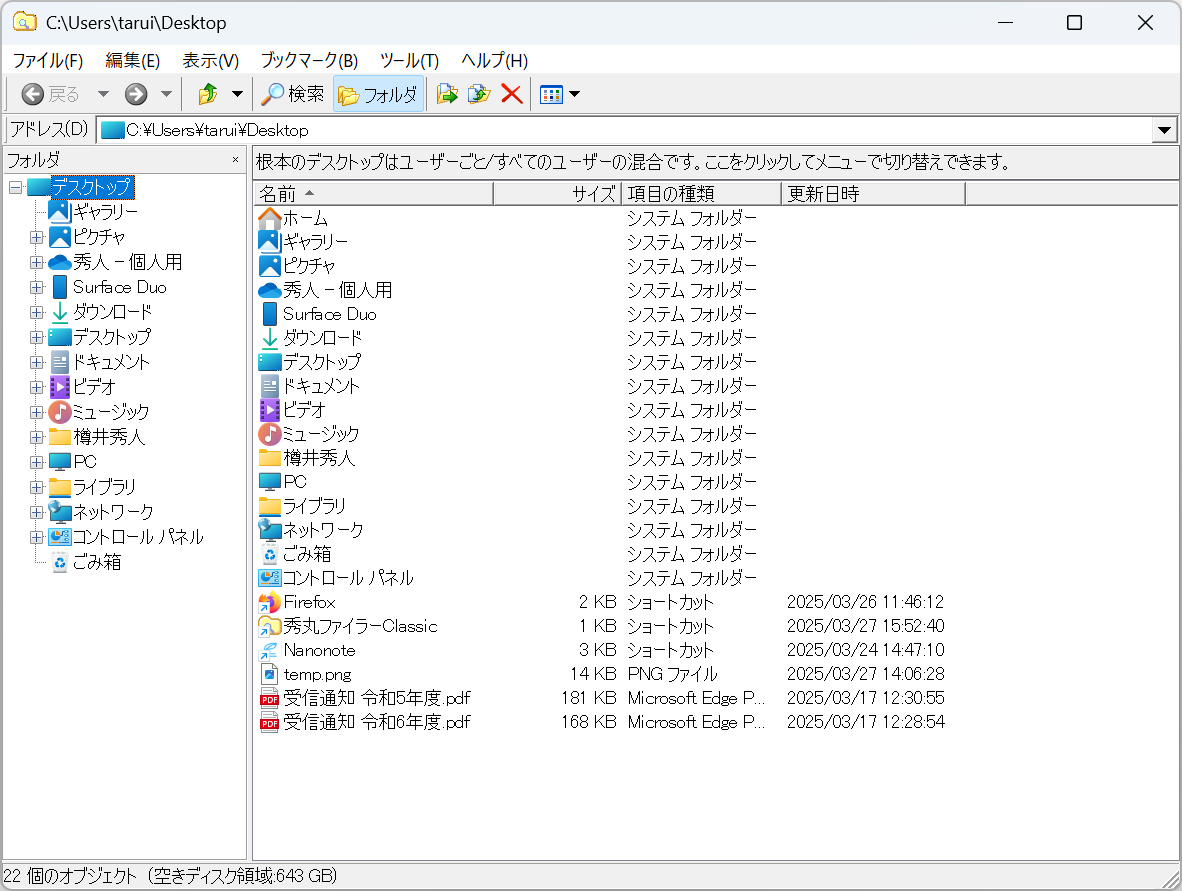
Task: Click the OneDrive cloud icon 秀人 in list
Action: 269,290
